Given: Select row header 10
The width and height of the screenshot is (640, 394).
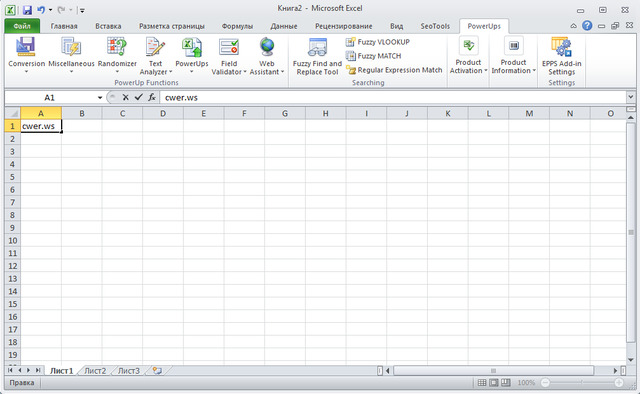Looking at the screenshot, I should (x=13, y=240).
